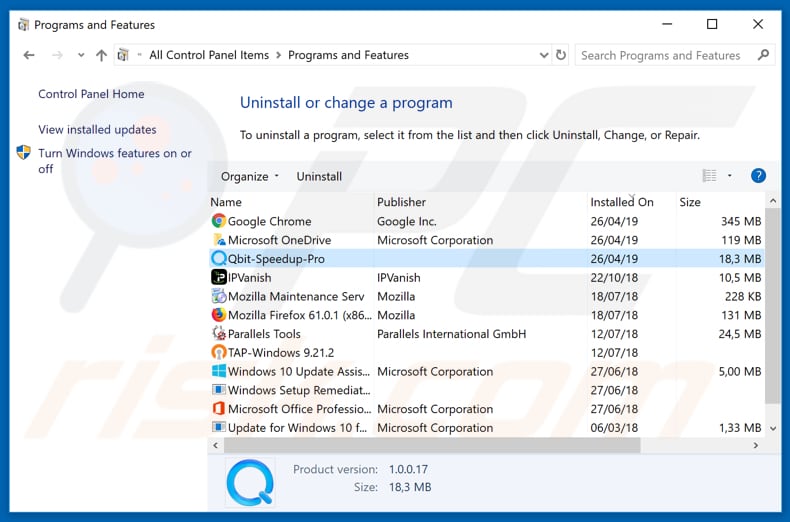Expand the chevron after All Control Panel Items

278,55
